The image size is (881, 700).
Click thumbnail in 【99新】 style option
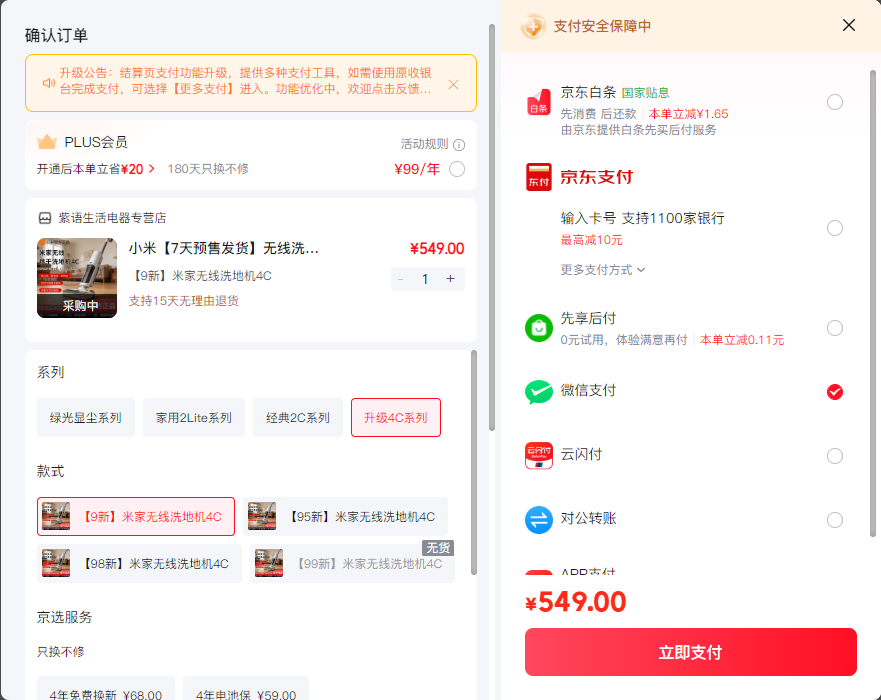(269, 563)
